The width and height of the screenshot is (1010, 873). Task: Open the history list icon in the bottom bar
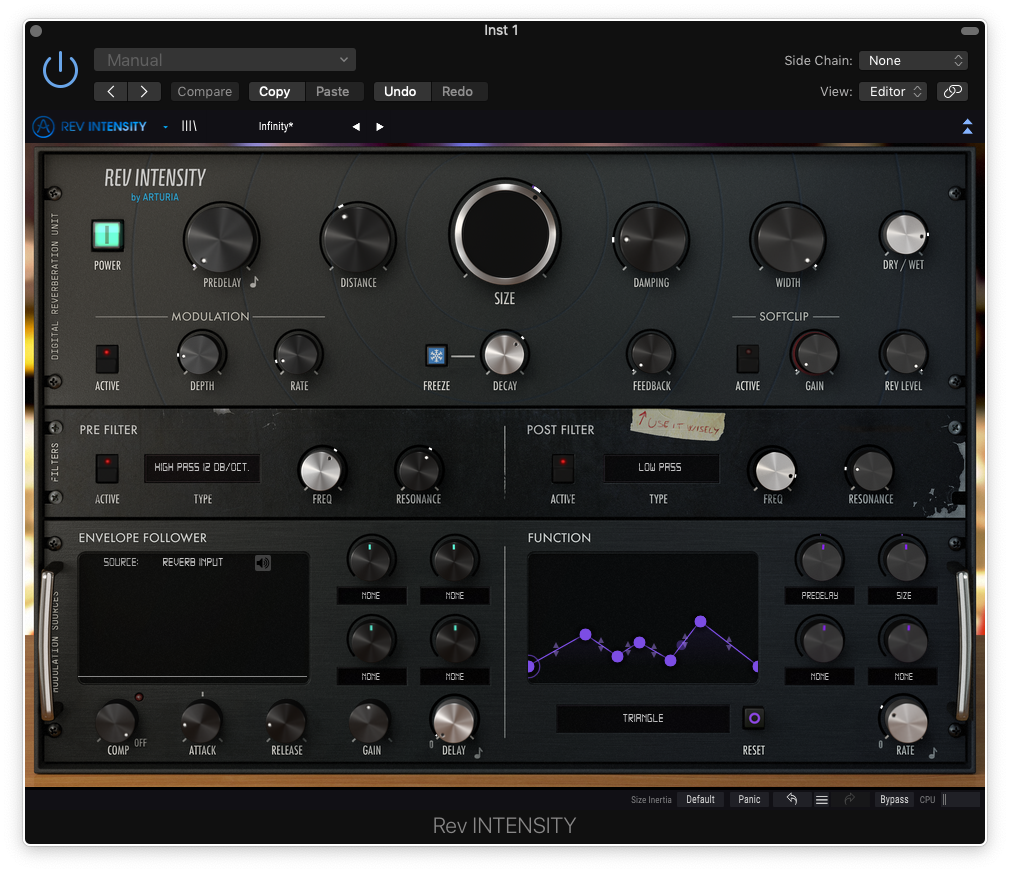click(x=821, y=800)
